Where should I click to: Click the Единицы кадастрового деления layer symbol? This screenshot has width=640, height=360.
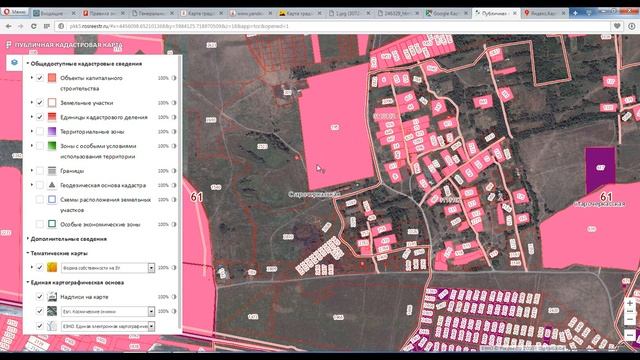pyautogui.click(x=52, y=117)
